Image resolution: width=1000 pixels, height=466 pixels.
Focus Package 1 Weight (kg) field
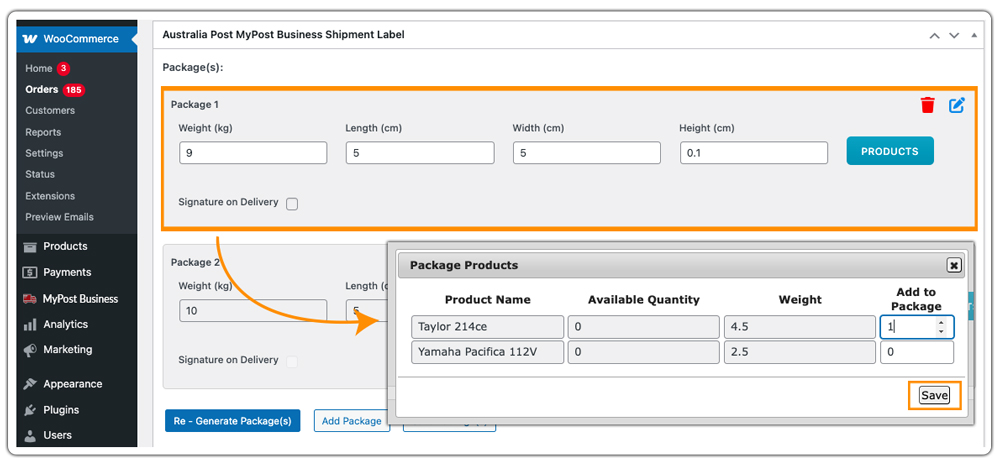click(x=253, y=153)
